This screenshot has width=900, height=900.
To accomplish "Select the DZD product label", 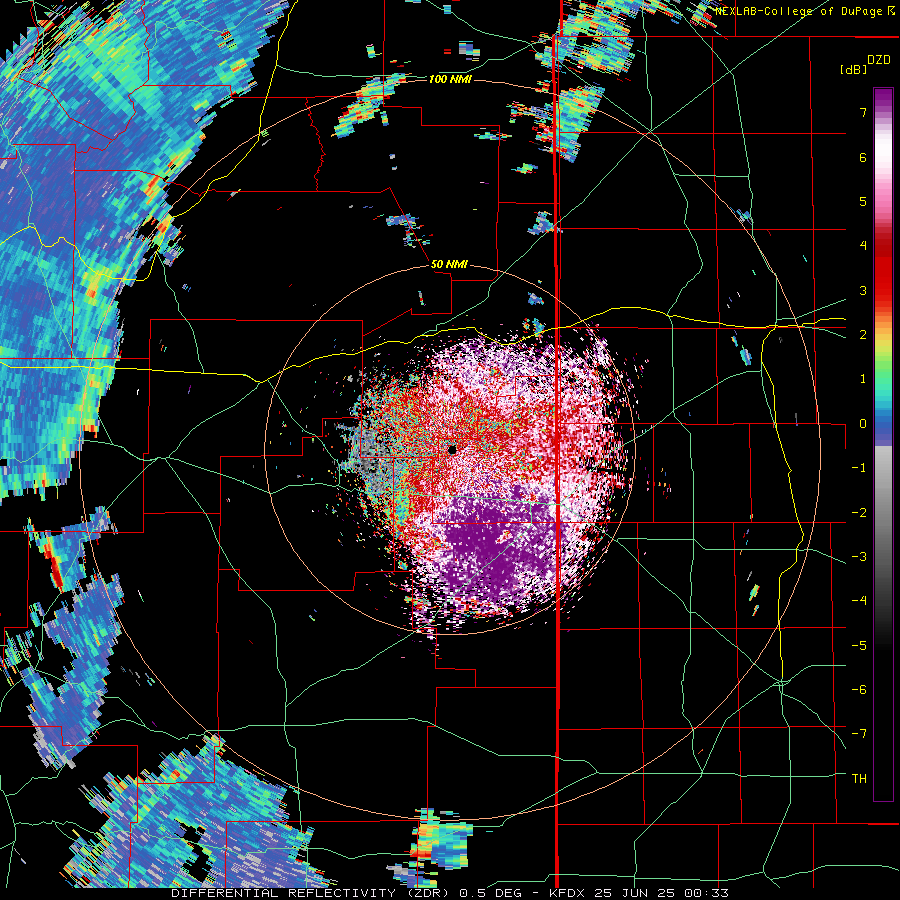I will 879,60.
